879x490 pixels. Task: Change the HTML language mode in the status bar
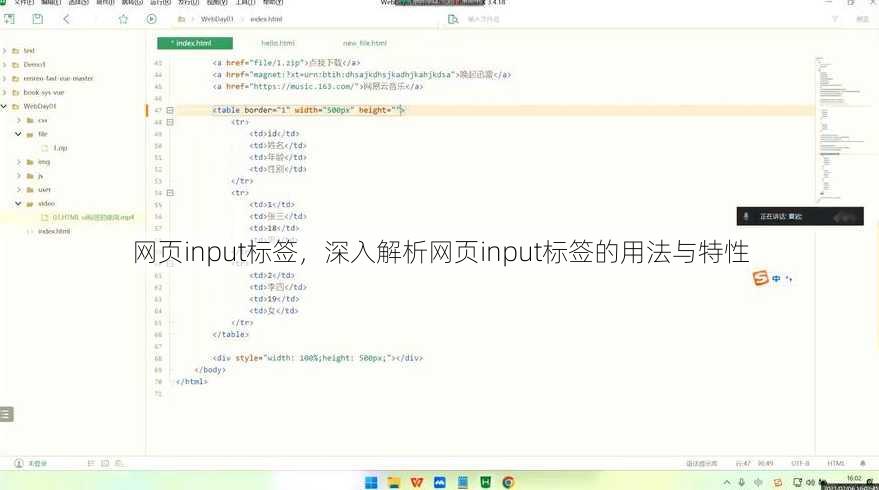(835, 464)
